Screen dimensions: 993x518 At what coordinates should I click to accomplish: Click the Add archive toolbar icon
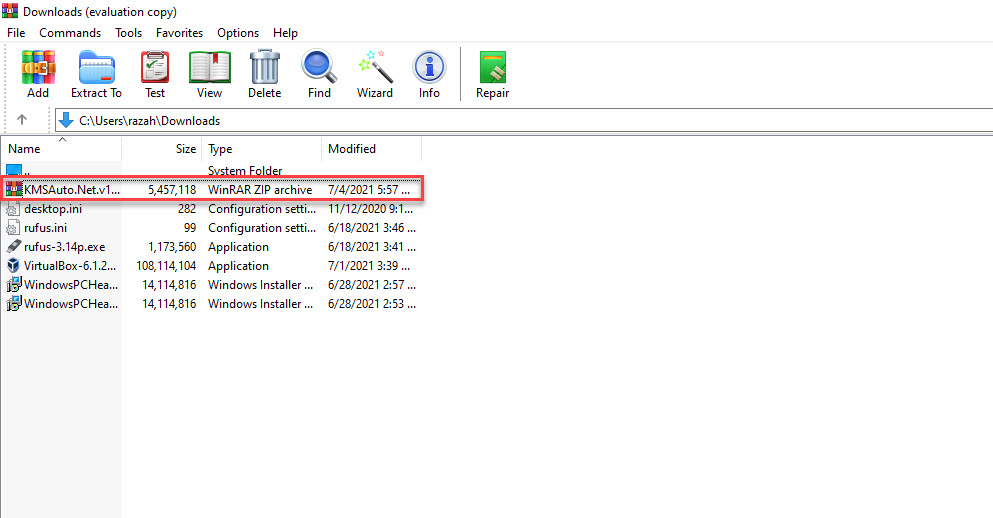tap(38, 74)
